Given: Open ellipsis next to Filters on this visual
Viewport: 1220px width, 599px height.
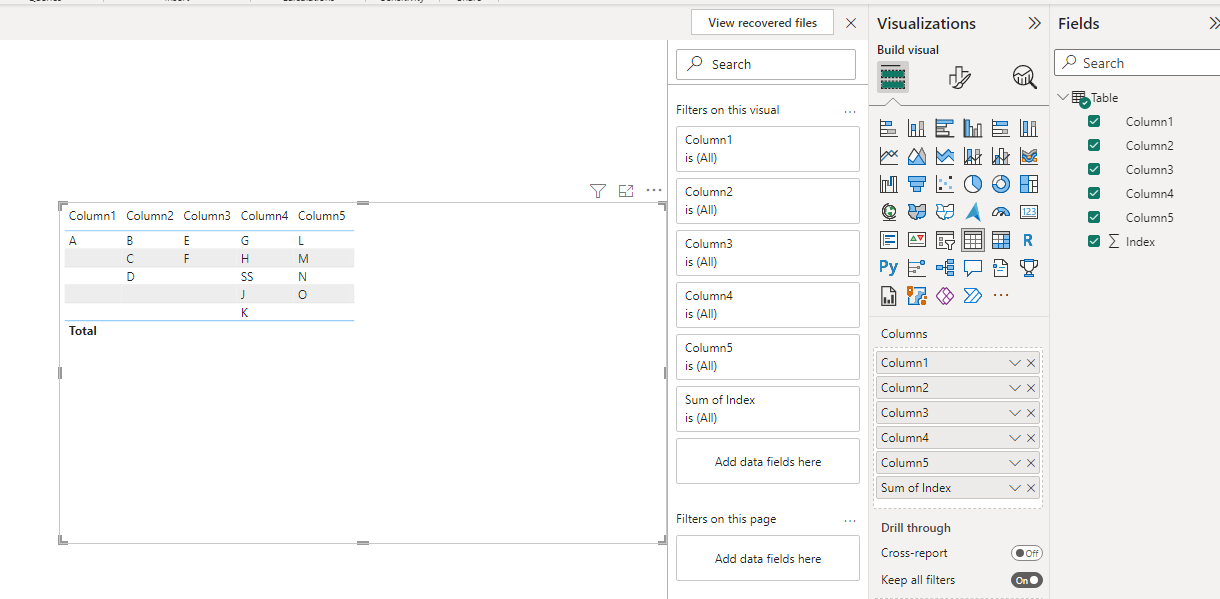Looking at the screenshot, I should click(x=850, y=111).
